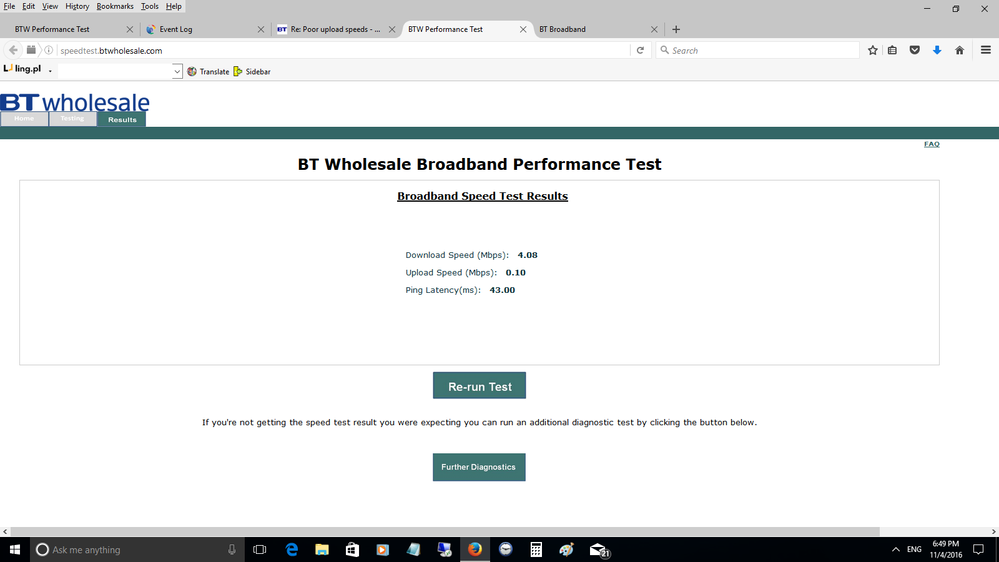Click the Testing site navigation tab

point(72,119)
